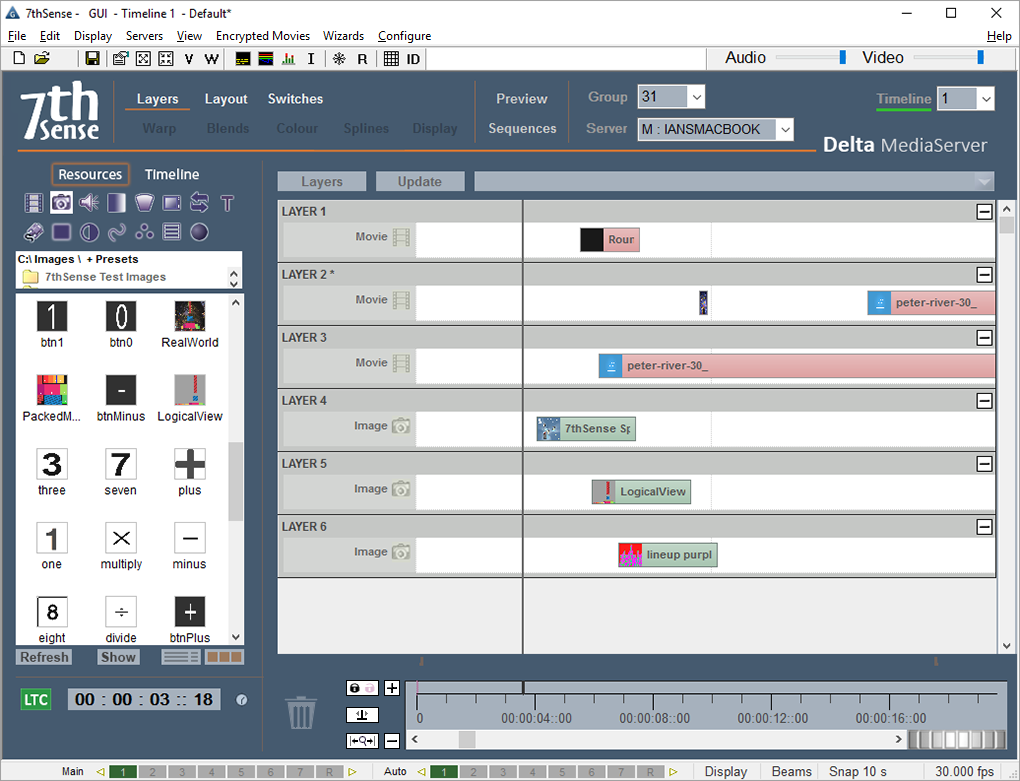
Task: Click the zoom-to-fit timeline icon
Action: (362, 741)
